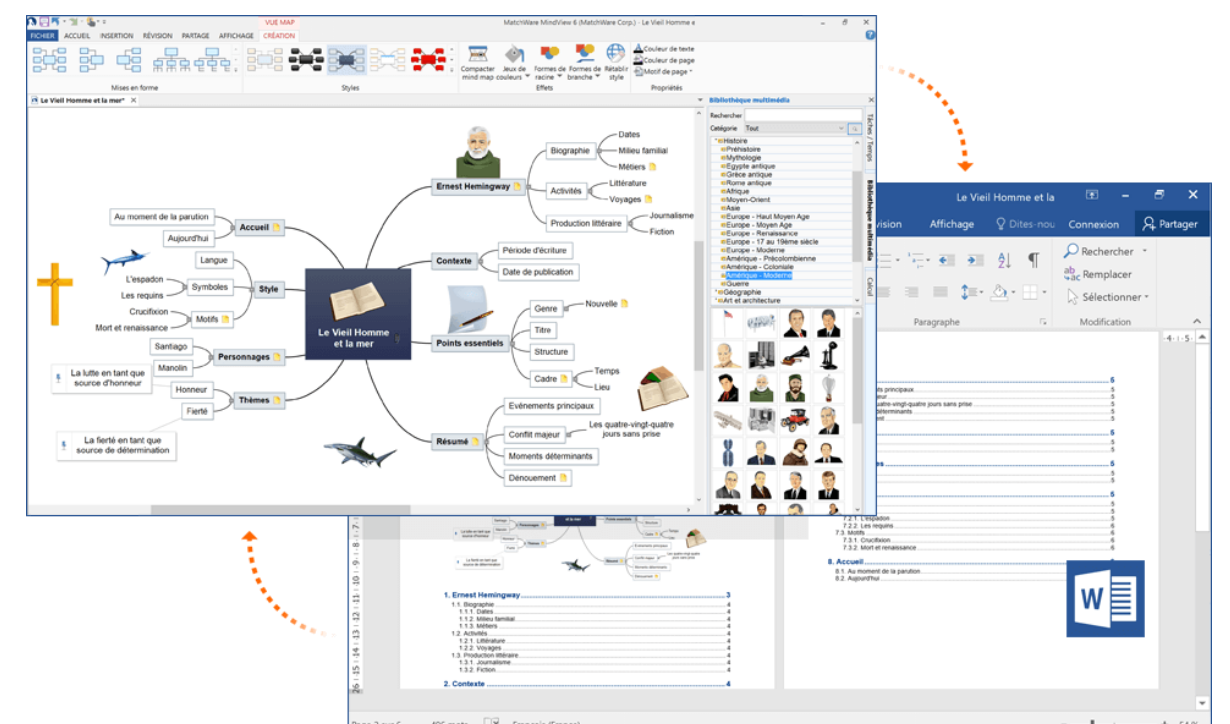Click the Word decrease indent icon
This screenshot has height=724, width=1230.
pyautogui.click(x=946, y=260)
